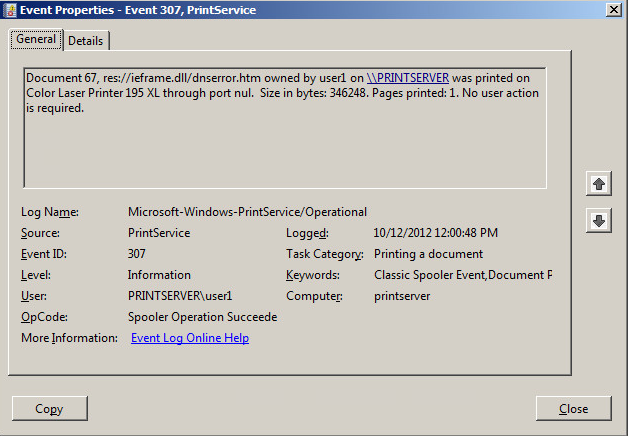Click the Event Properties title bar icon
Image resolution: width=628 pixels, height=436 pixels.
(10, 9)
